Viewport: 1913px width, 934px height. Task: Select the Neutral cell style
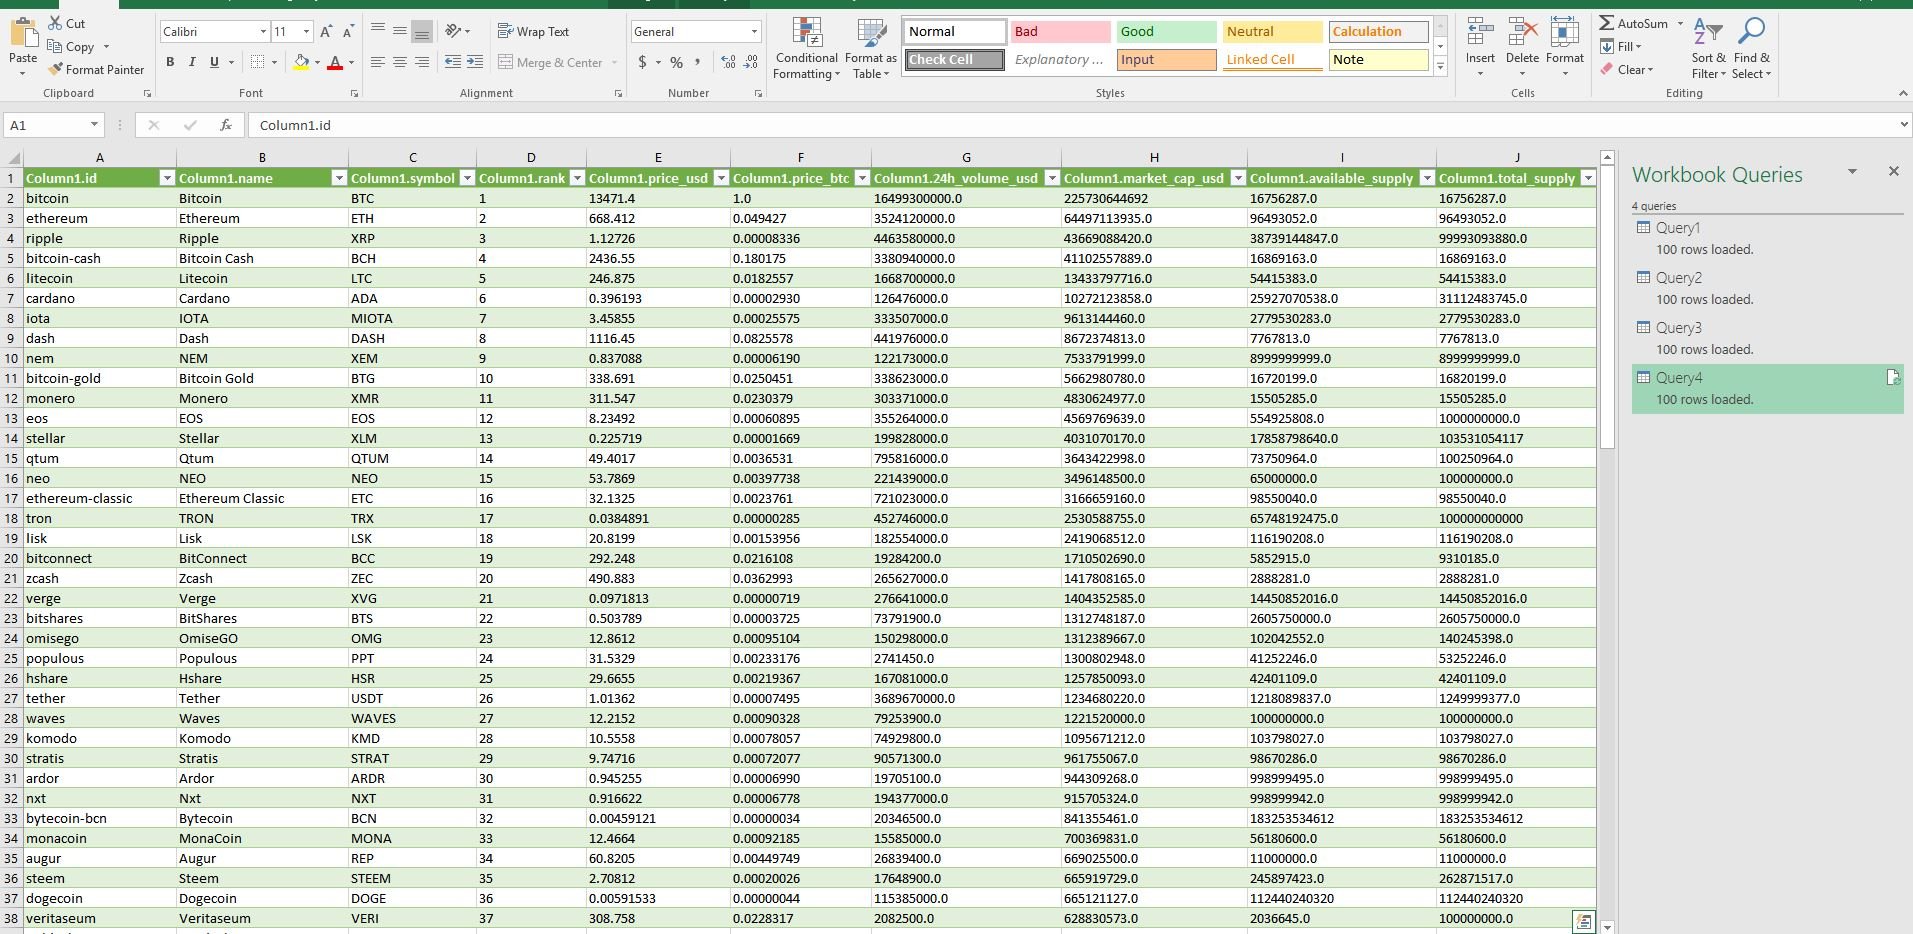point(1272,32)
